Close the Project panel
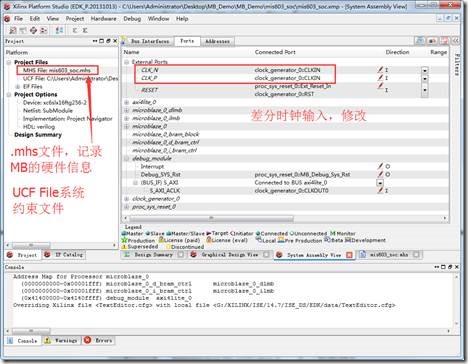Viewport: 468px width, 364px height. (x=115, y=41)
